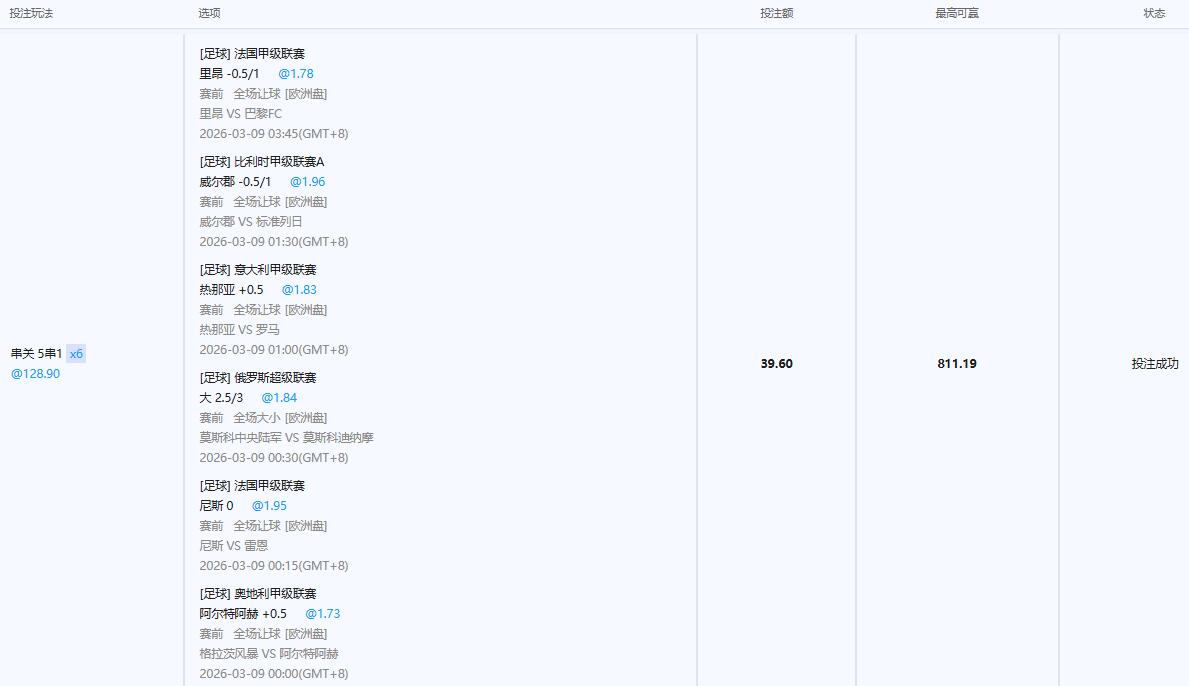Click the @1.83 odds for 热那亚
The width and height of the screenshot is (1189, 686).
point(299,290)
